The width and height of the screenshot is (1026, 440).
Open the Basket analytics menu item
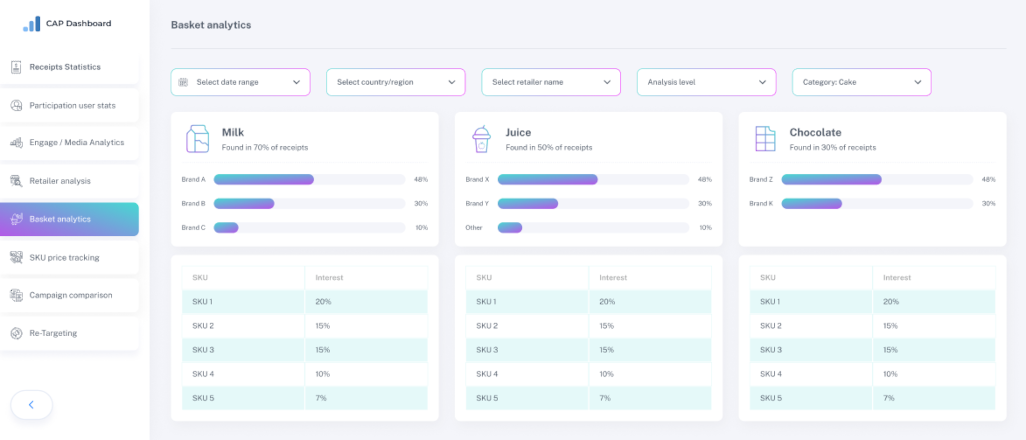[x=70, y=219]
